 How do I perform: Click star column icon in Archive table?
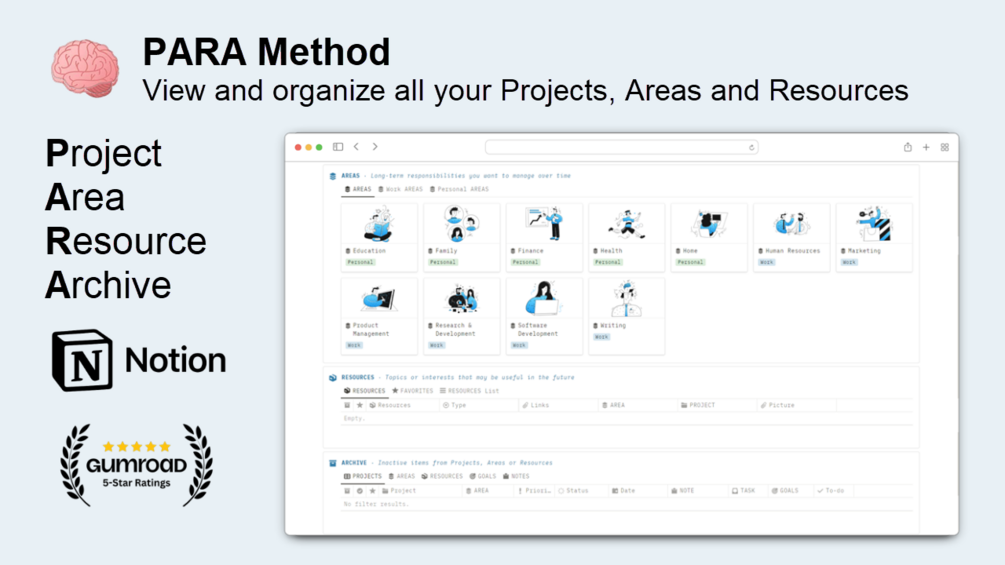coord(372,491)
